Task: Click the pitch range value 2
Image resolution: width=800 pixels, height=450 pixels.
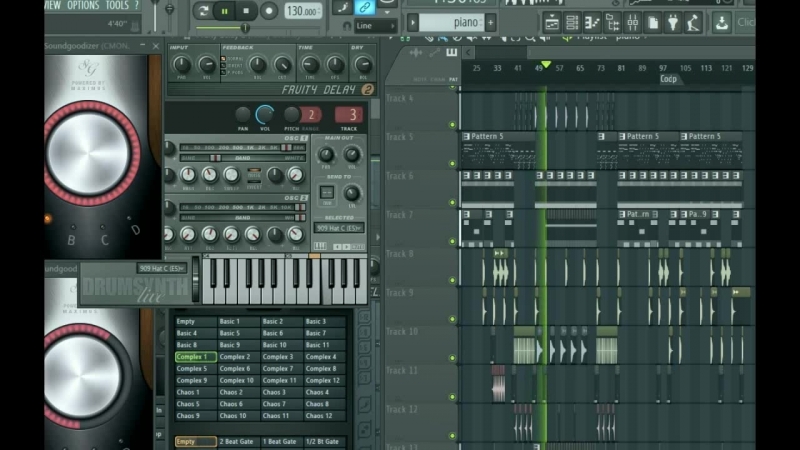Action: [311, 115]
